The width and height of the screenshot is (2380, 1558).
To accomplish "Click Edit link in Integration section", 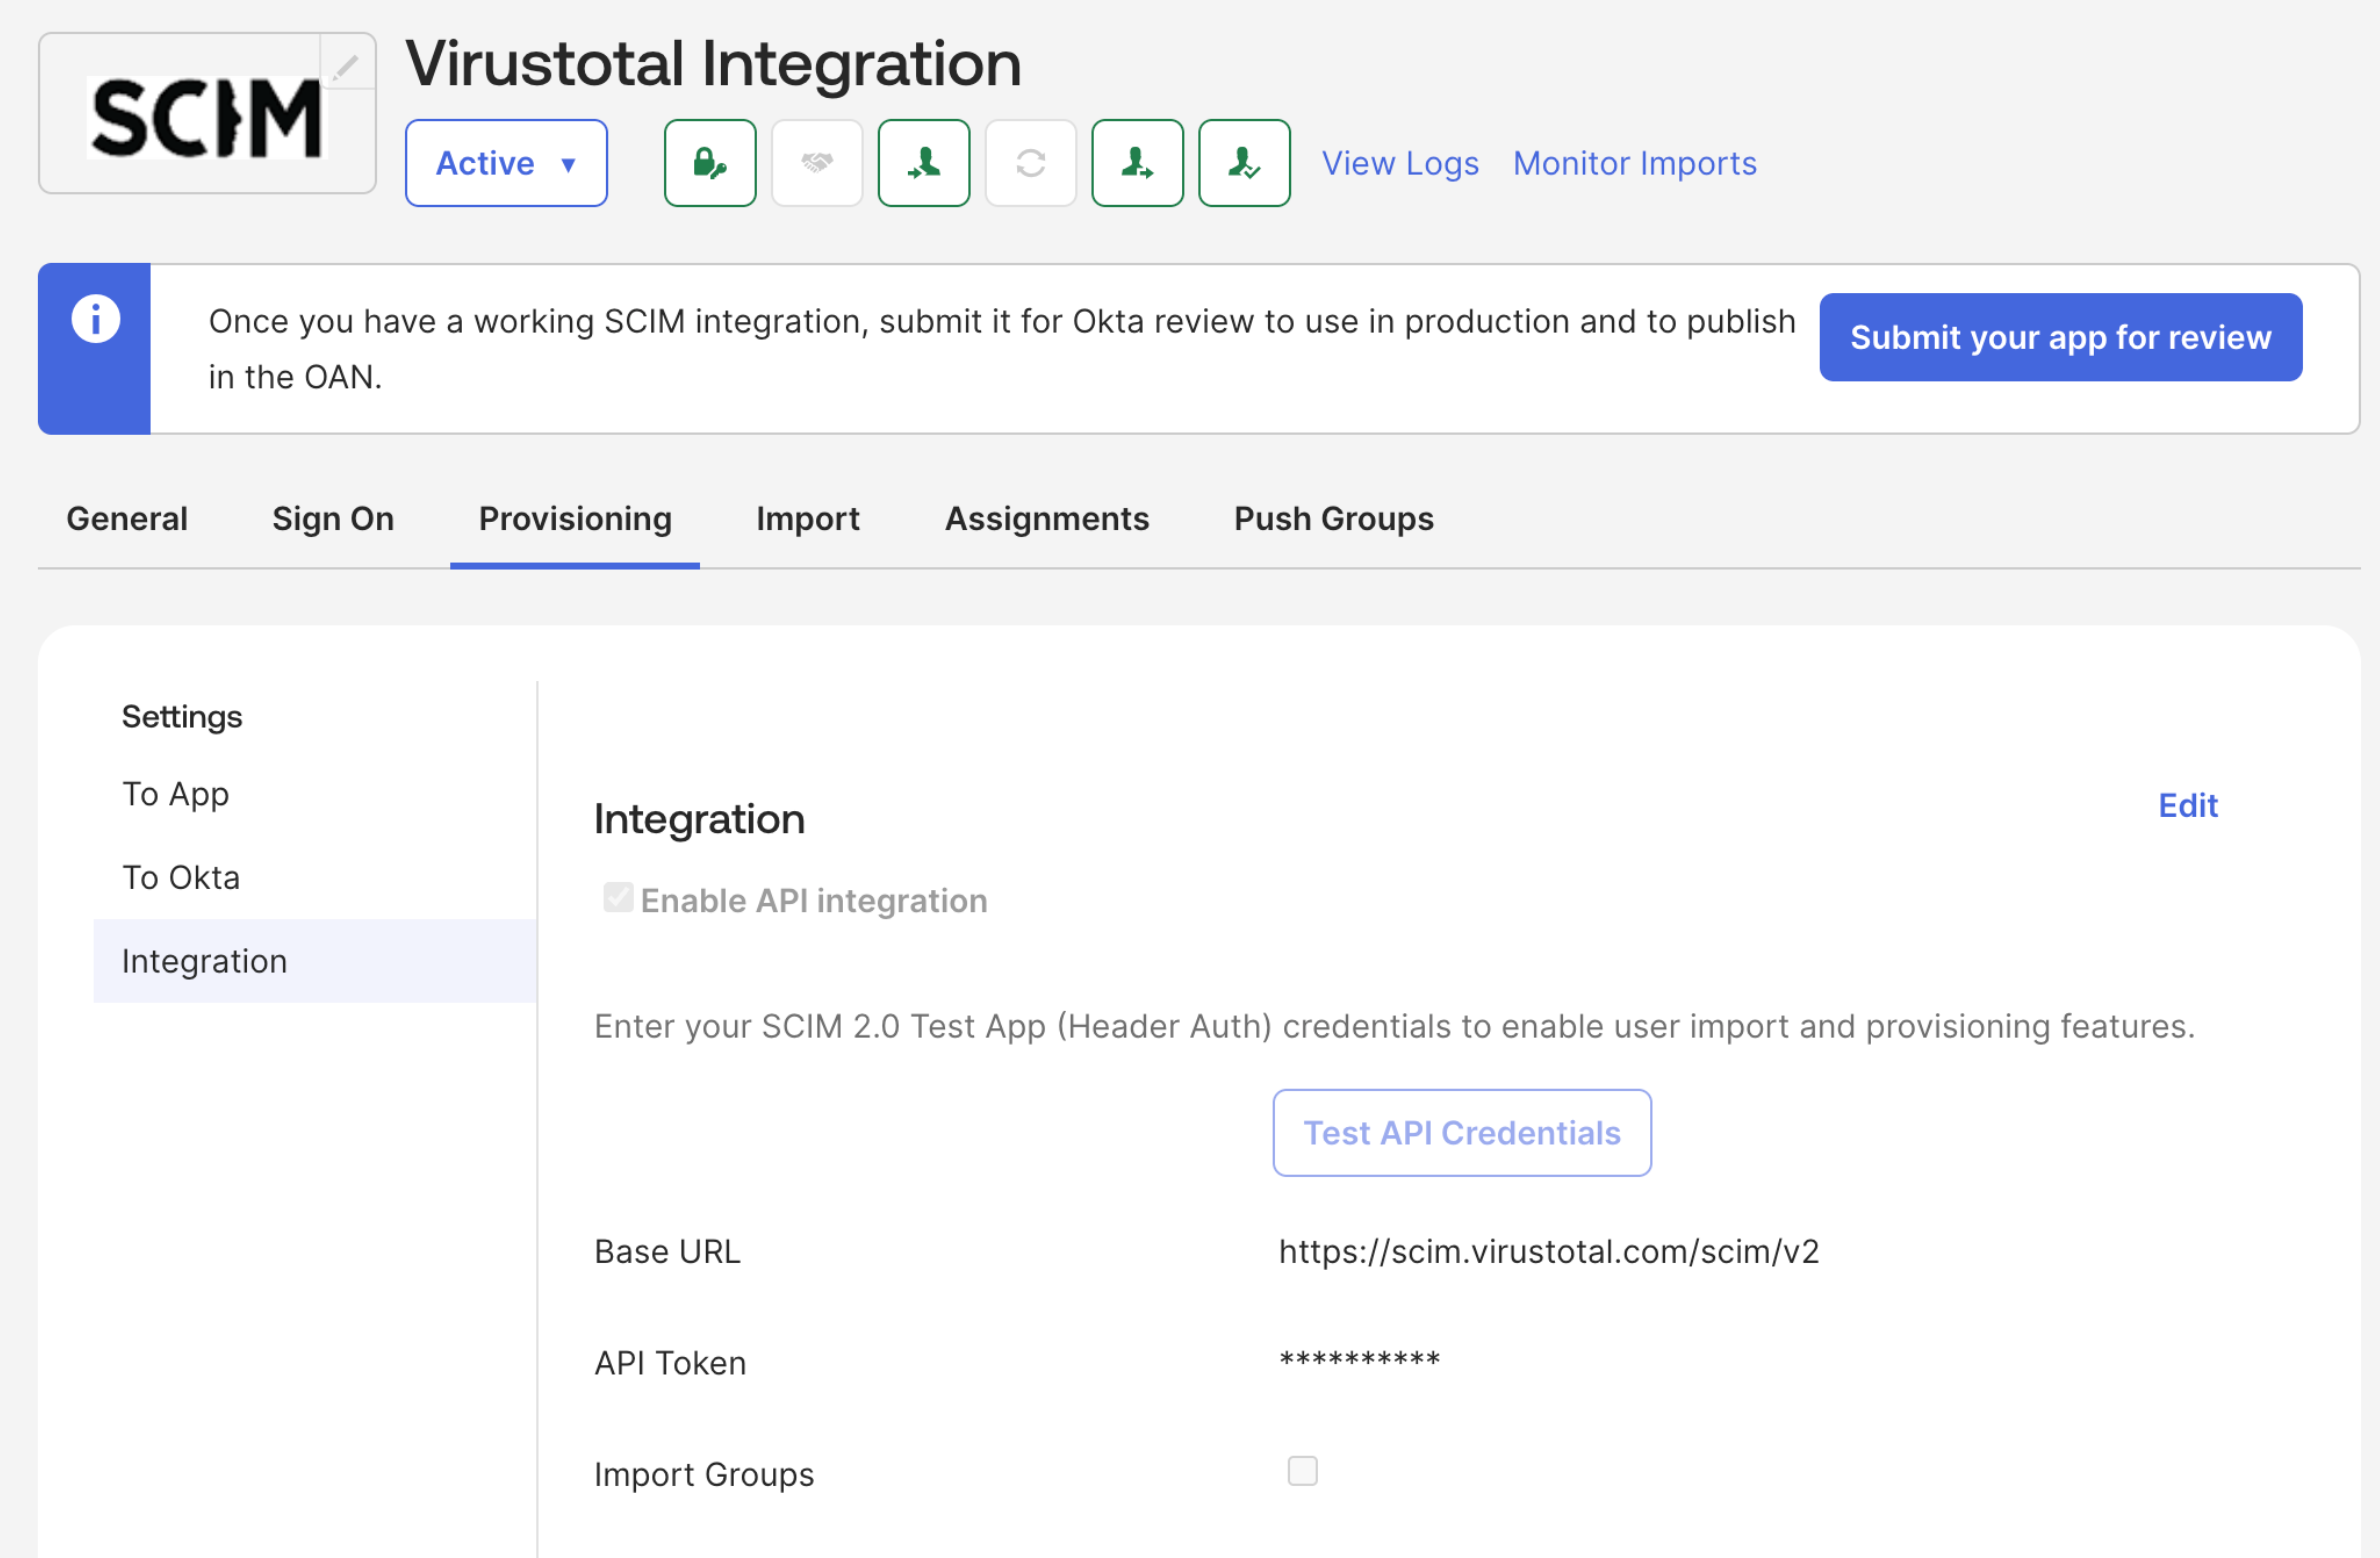I will click(2187, 805).
